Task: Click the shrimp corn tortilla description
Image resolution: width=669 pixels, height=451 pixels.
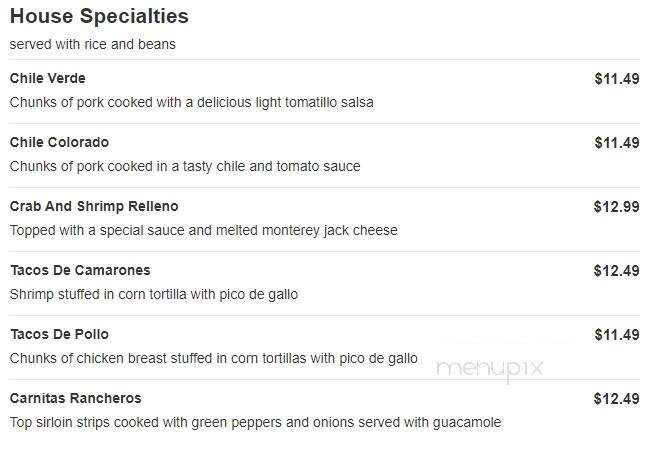Action: (154, 295)
